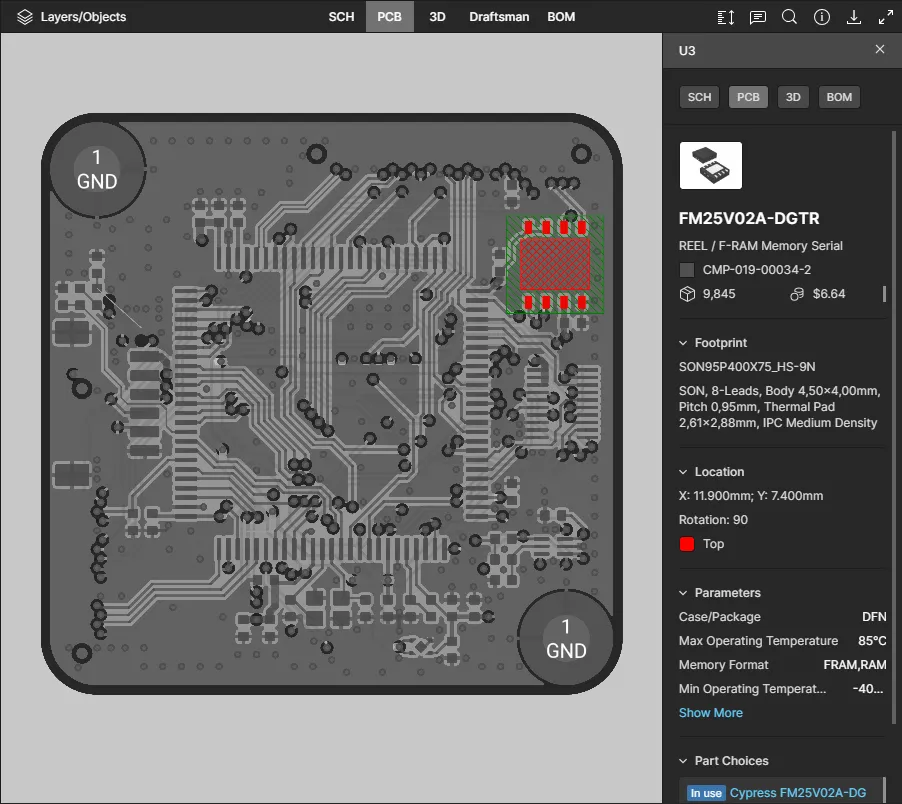Click the download icon in top bar
This screenshot has height=804, width=902.
pos(854,17)
